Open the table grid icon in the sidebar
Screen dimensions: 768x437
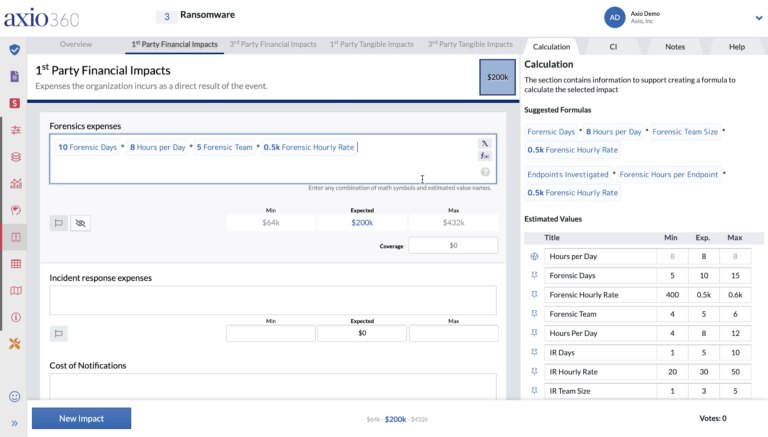click(16, 264)
